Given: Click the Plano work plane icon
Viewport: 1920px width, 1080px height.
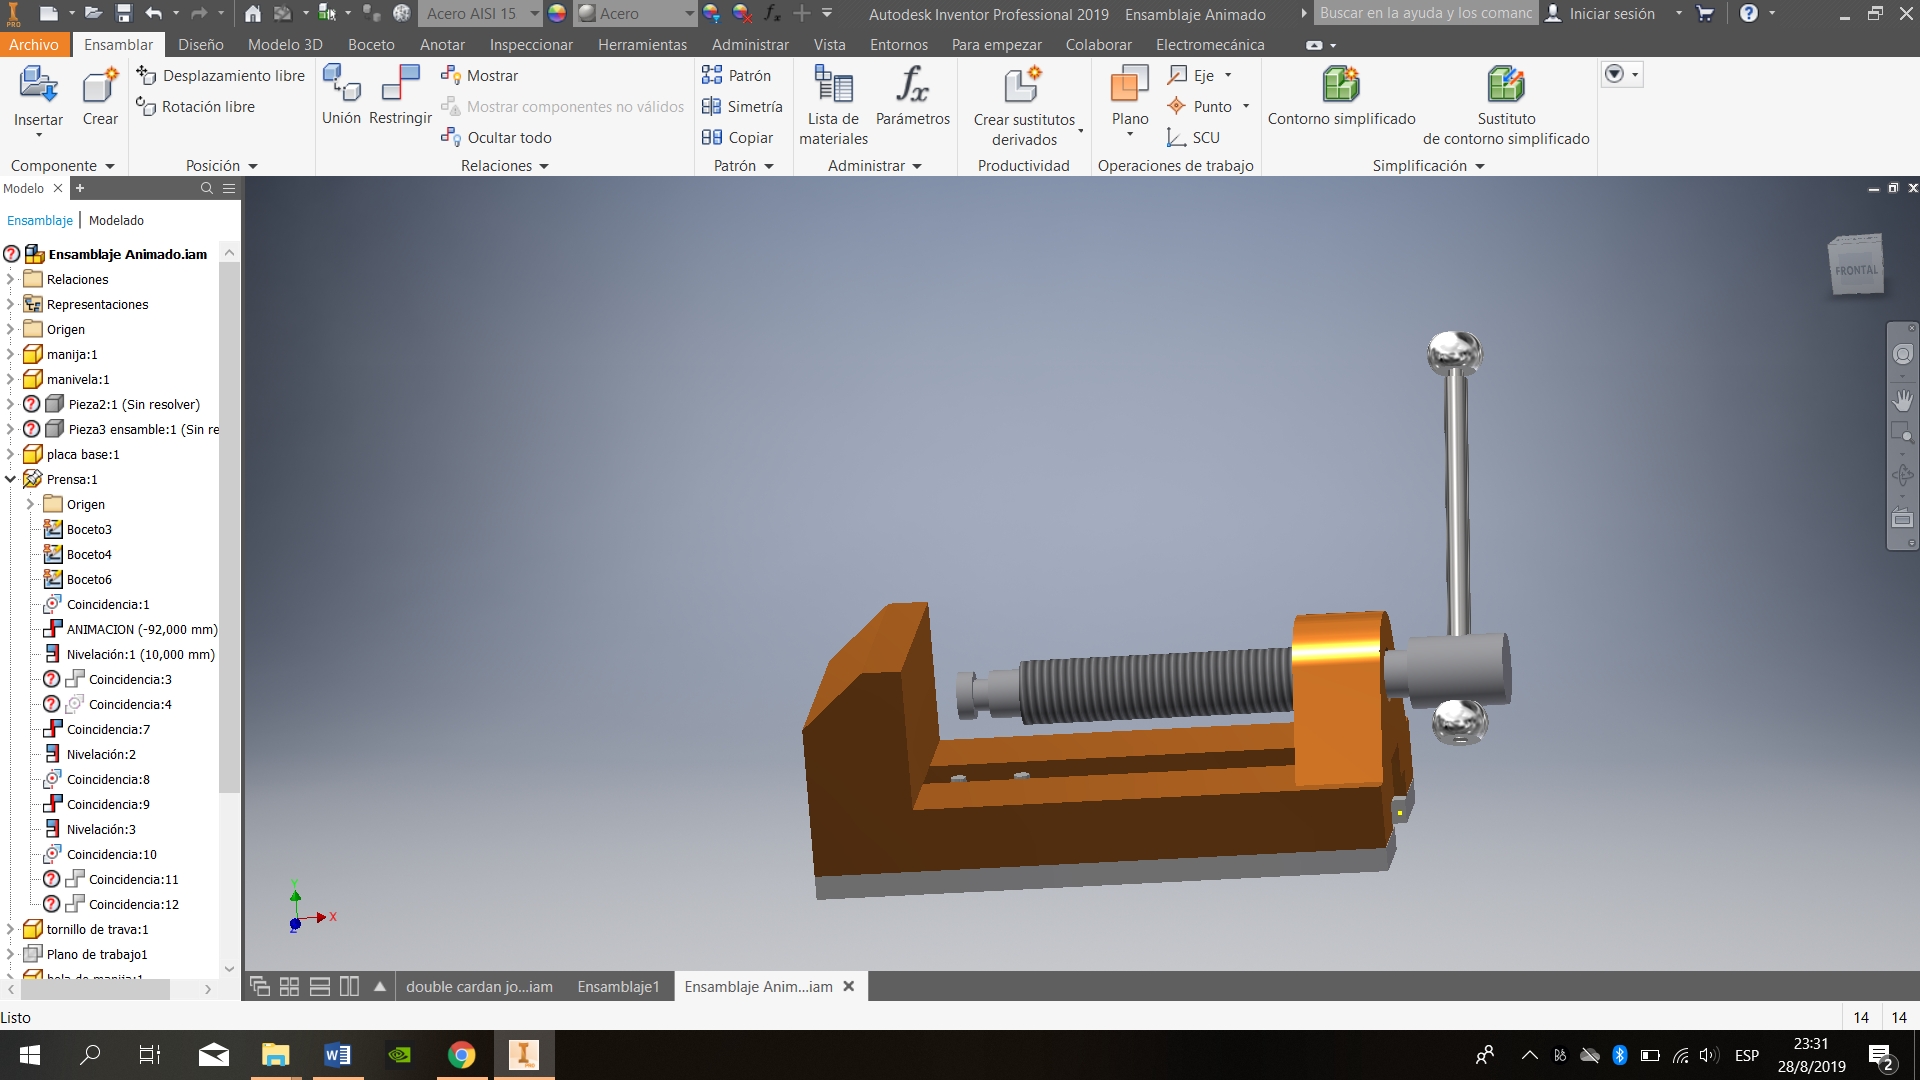Looking at the screenshot, I should coord(1130,86).
